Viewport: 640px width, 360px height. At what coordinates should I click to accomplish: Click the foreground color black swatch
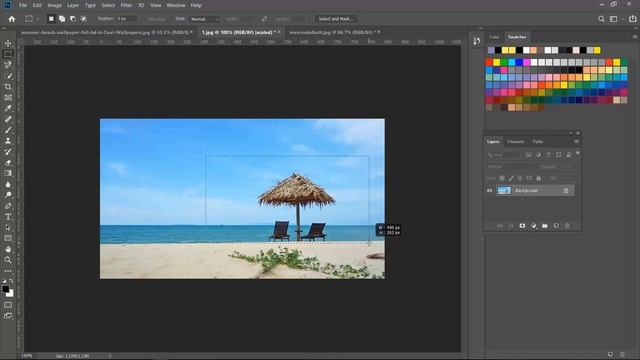5,289
